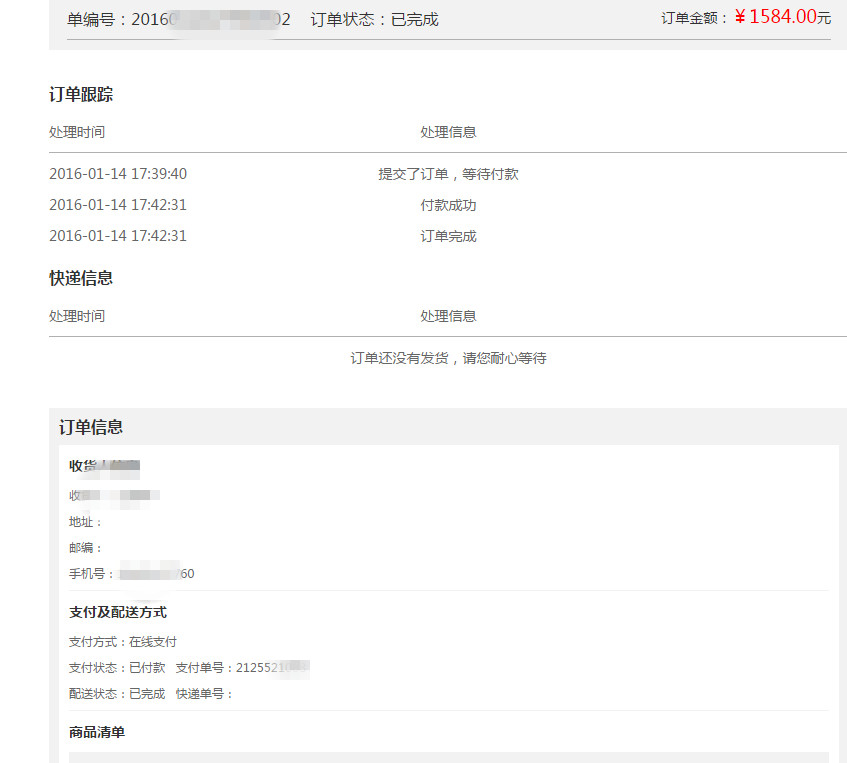Click the timestamp 2016-01-14 17:39:40

click(x=118, y=174)
